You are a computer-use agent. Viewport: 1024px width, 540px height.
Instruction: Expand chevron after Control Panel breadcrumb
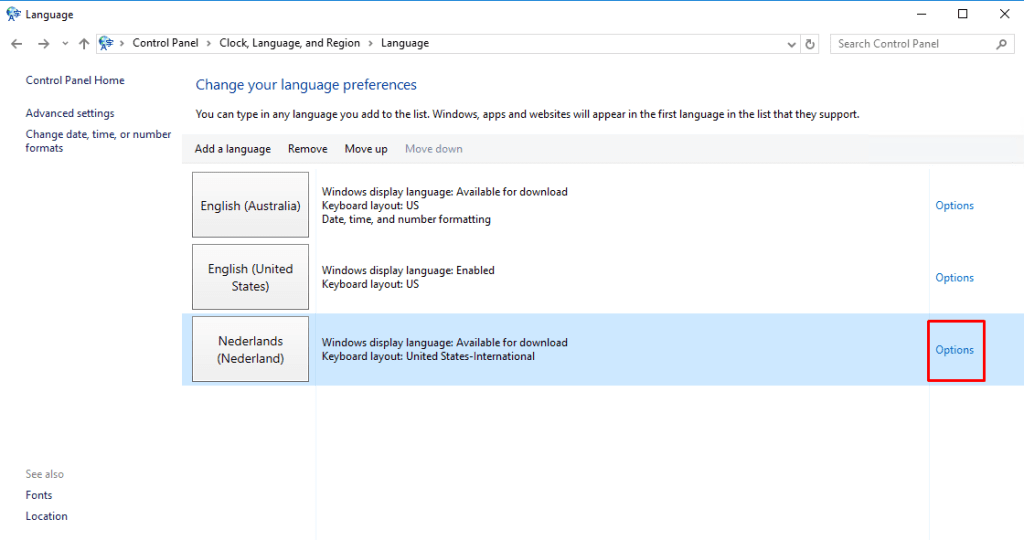(x=209, y=44)
